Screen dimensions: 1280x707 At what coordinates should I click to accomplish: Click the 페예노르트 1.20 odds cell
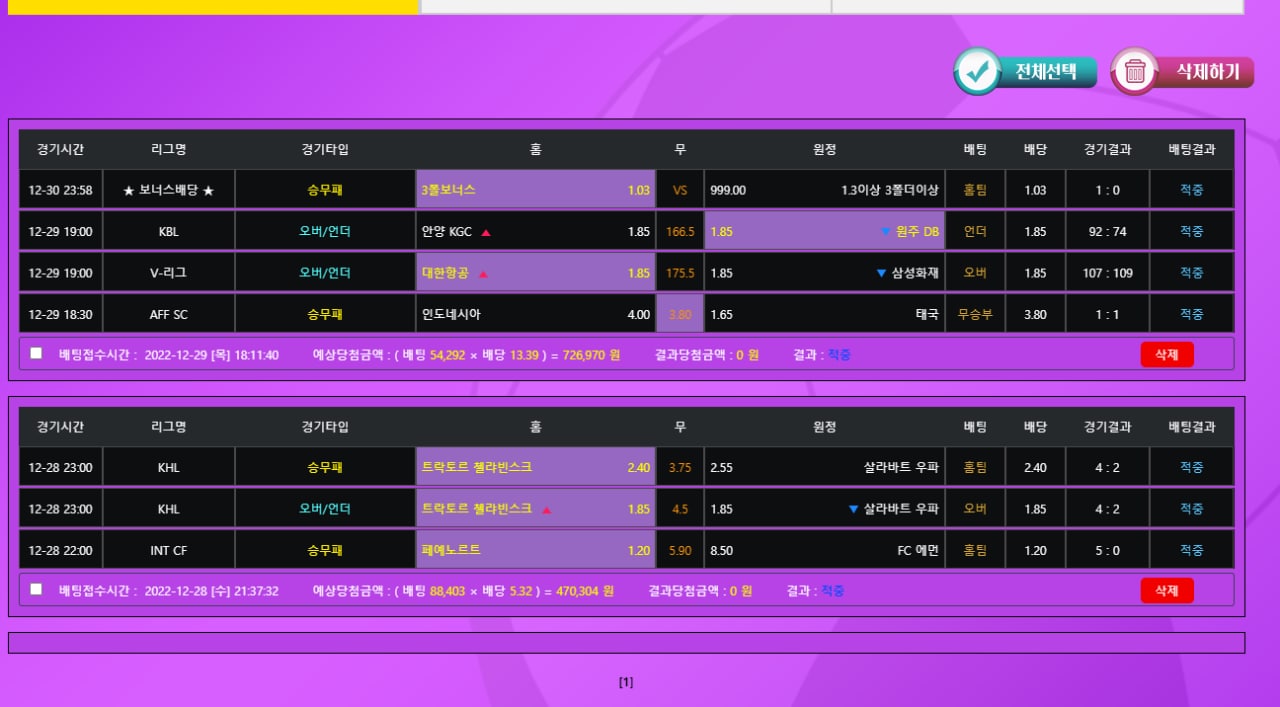535,550
